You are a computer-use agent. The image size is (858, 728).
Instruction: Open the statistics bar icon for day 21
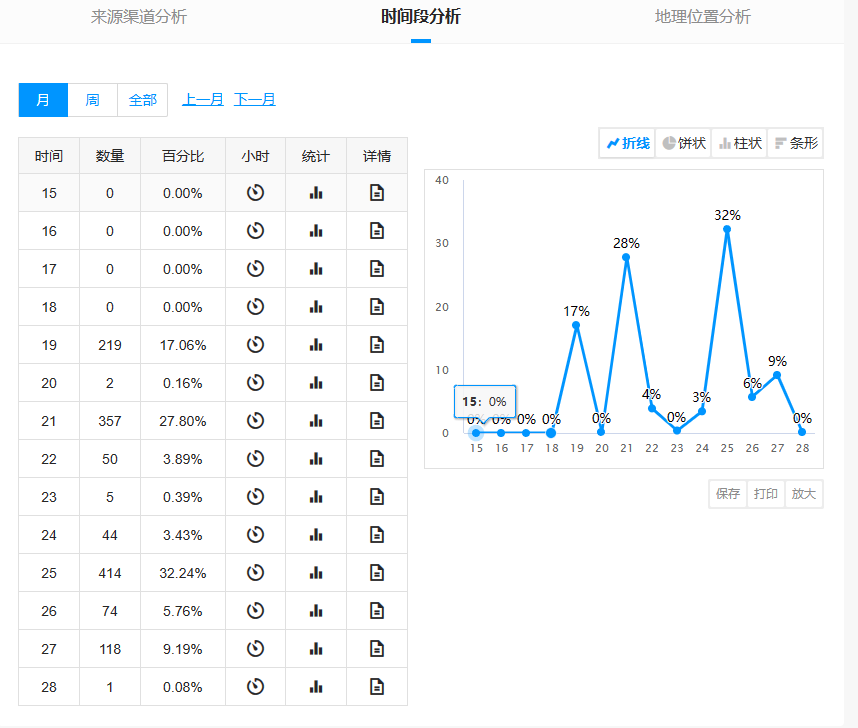pos(316,421)
